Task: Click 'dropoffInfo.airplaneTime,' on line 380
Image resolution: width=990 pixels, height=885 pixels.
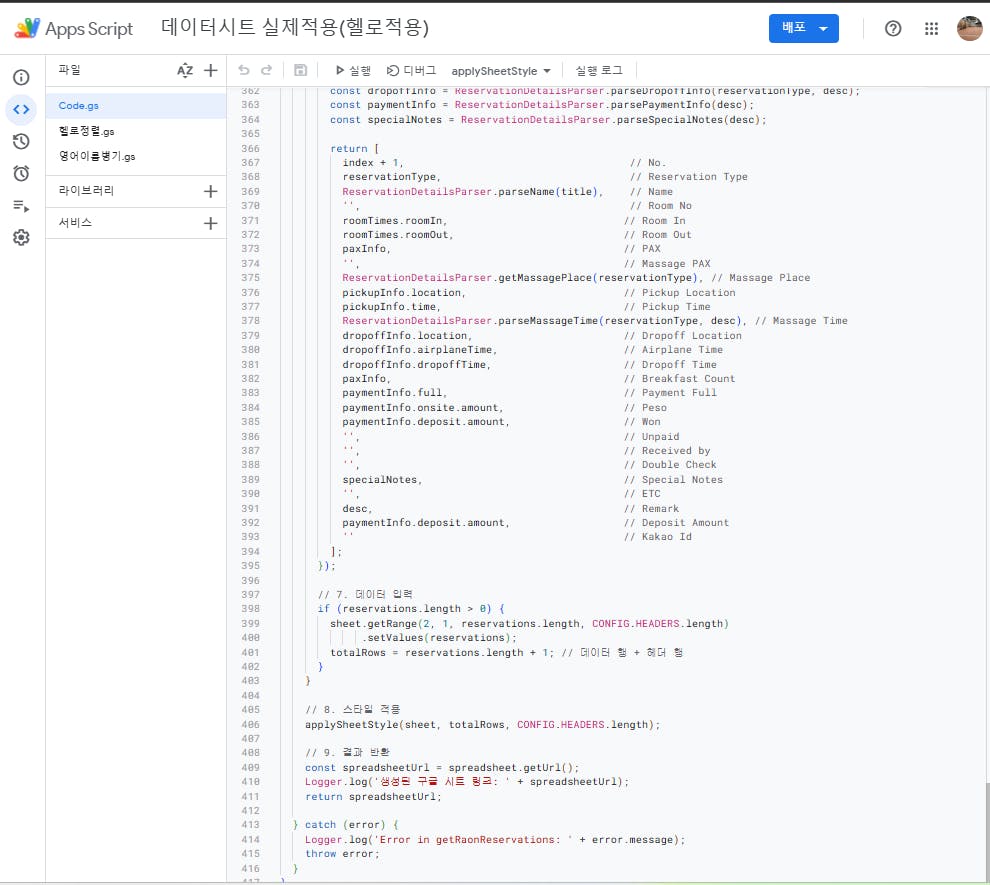Action: point(420,350)
